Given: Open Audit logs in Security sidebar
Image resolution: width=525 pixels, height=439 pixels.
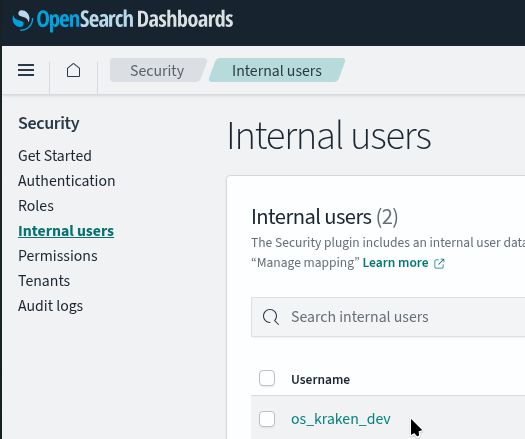Looking at the screenshot, I should [x=51, y=306].
